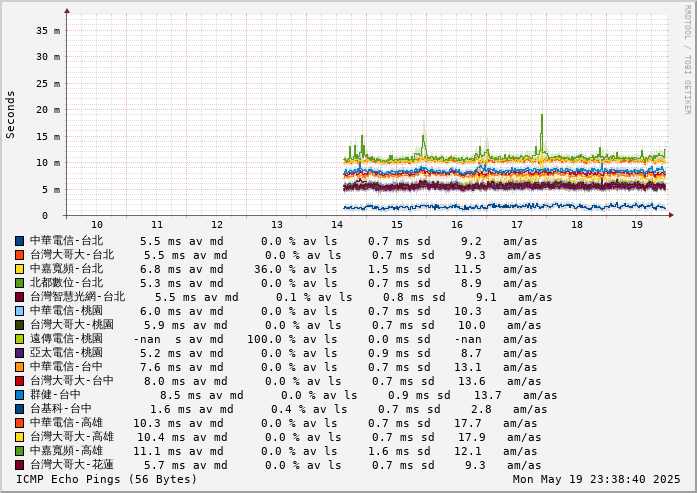697x493 pixels.
Task: Click the orange swatch for 中華電信-台中
Action: pyautogui.click(x=20, y=367)
